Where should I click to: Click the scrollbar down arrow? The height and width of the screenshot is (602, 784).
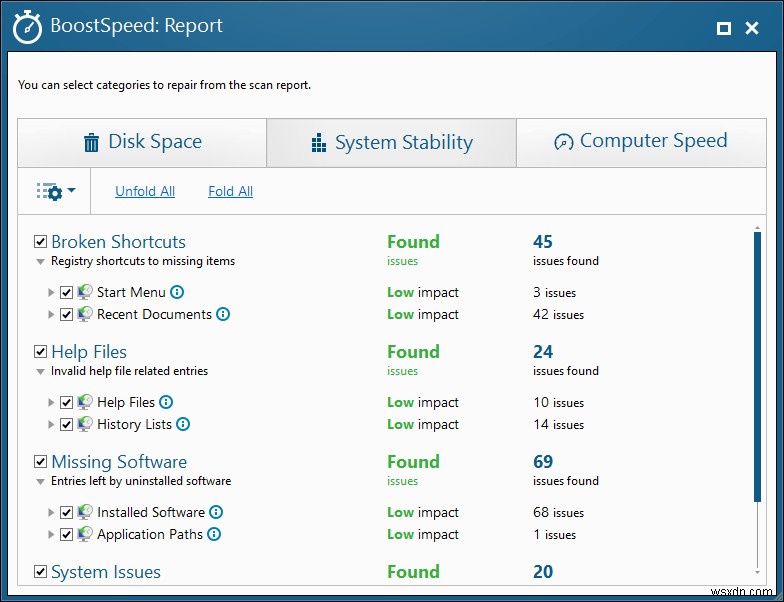pos(758,572)
